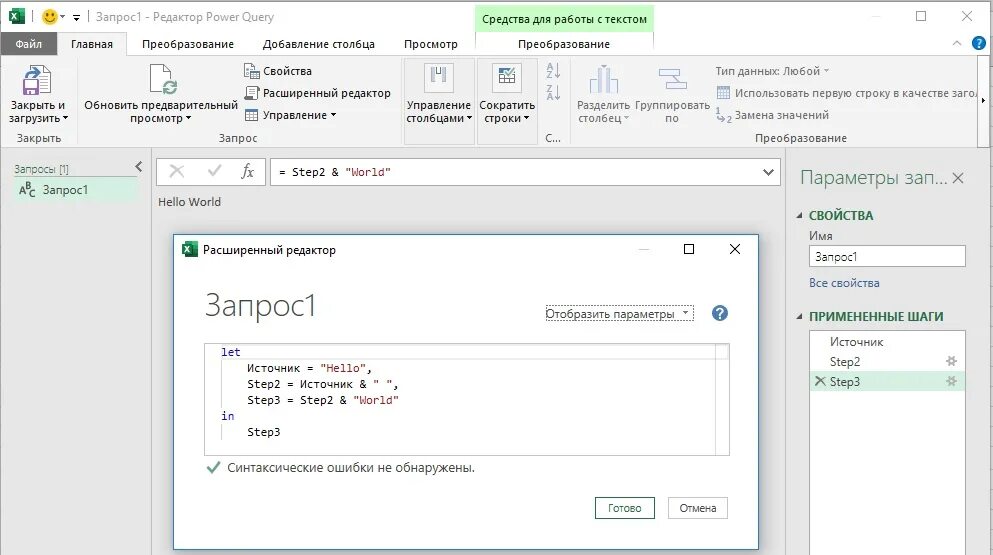Delete Step3 with the X icon
Viewport: 993px width, 555px height.
pos(820,381)
